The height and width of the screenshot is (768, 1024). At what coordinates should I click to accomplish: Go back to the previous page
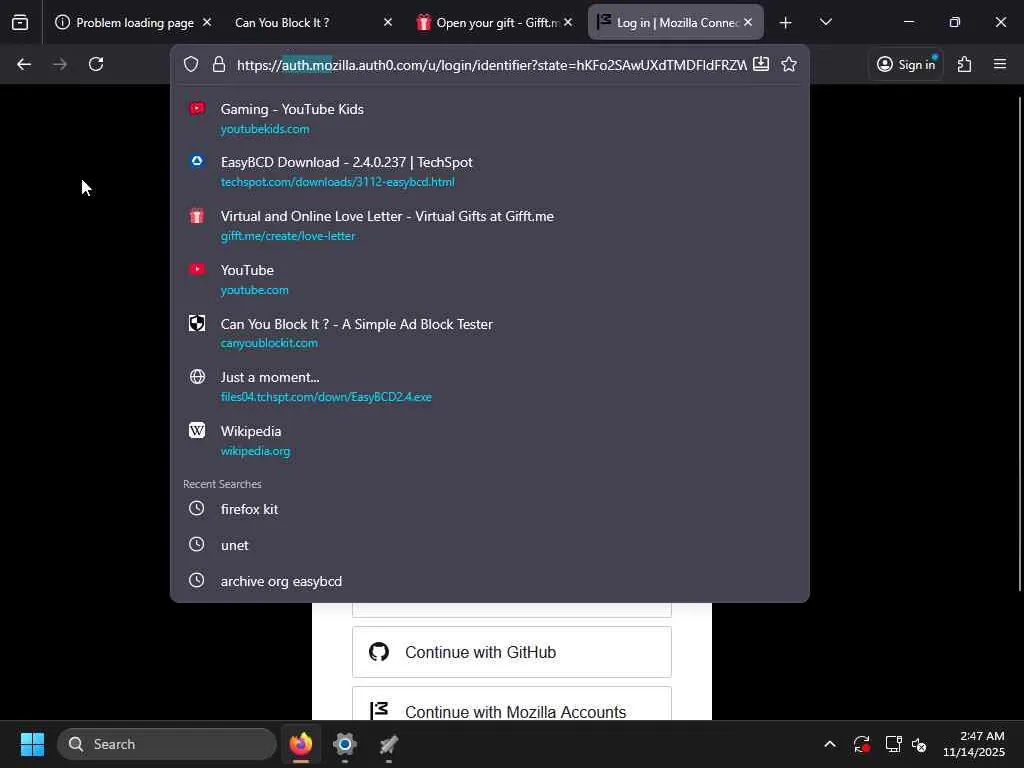click(24, 64)
